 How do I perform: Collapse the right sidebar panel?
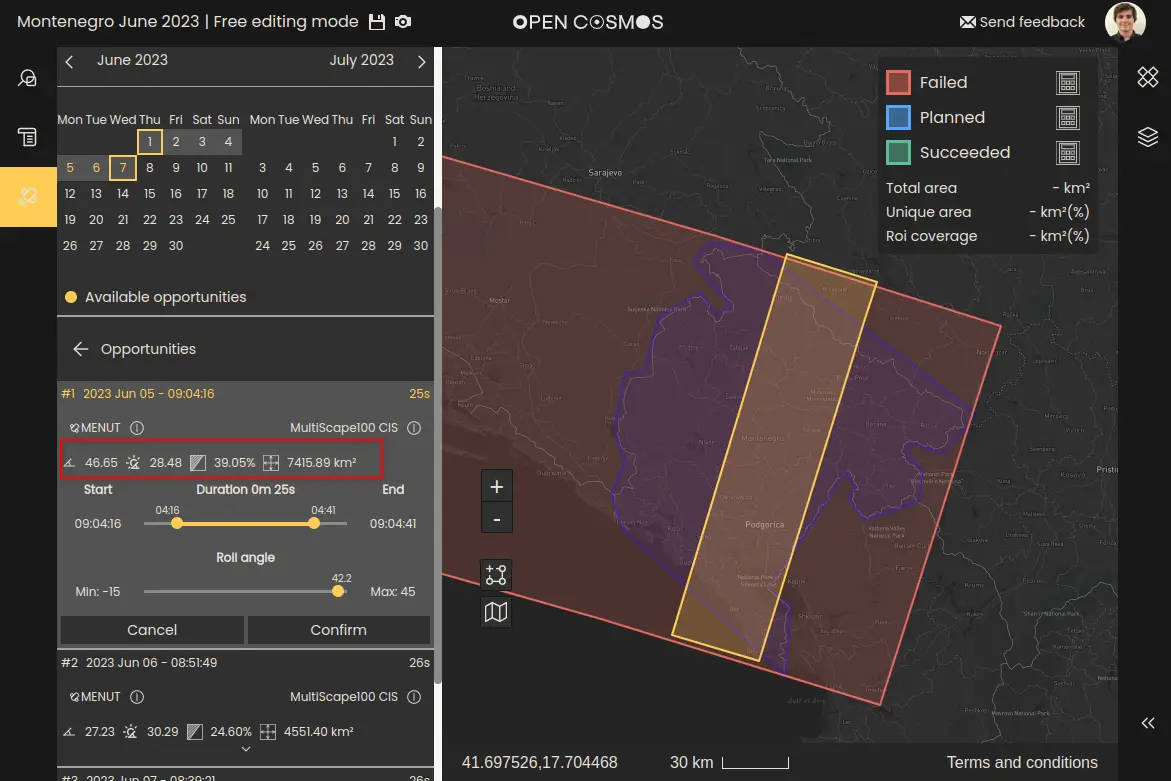(x=1147, y=724)
